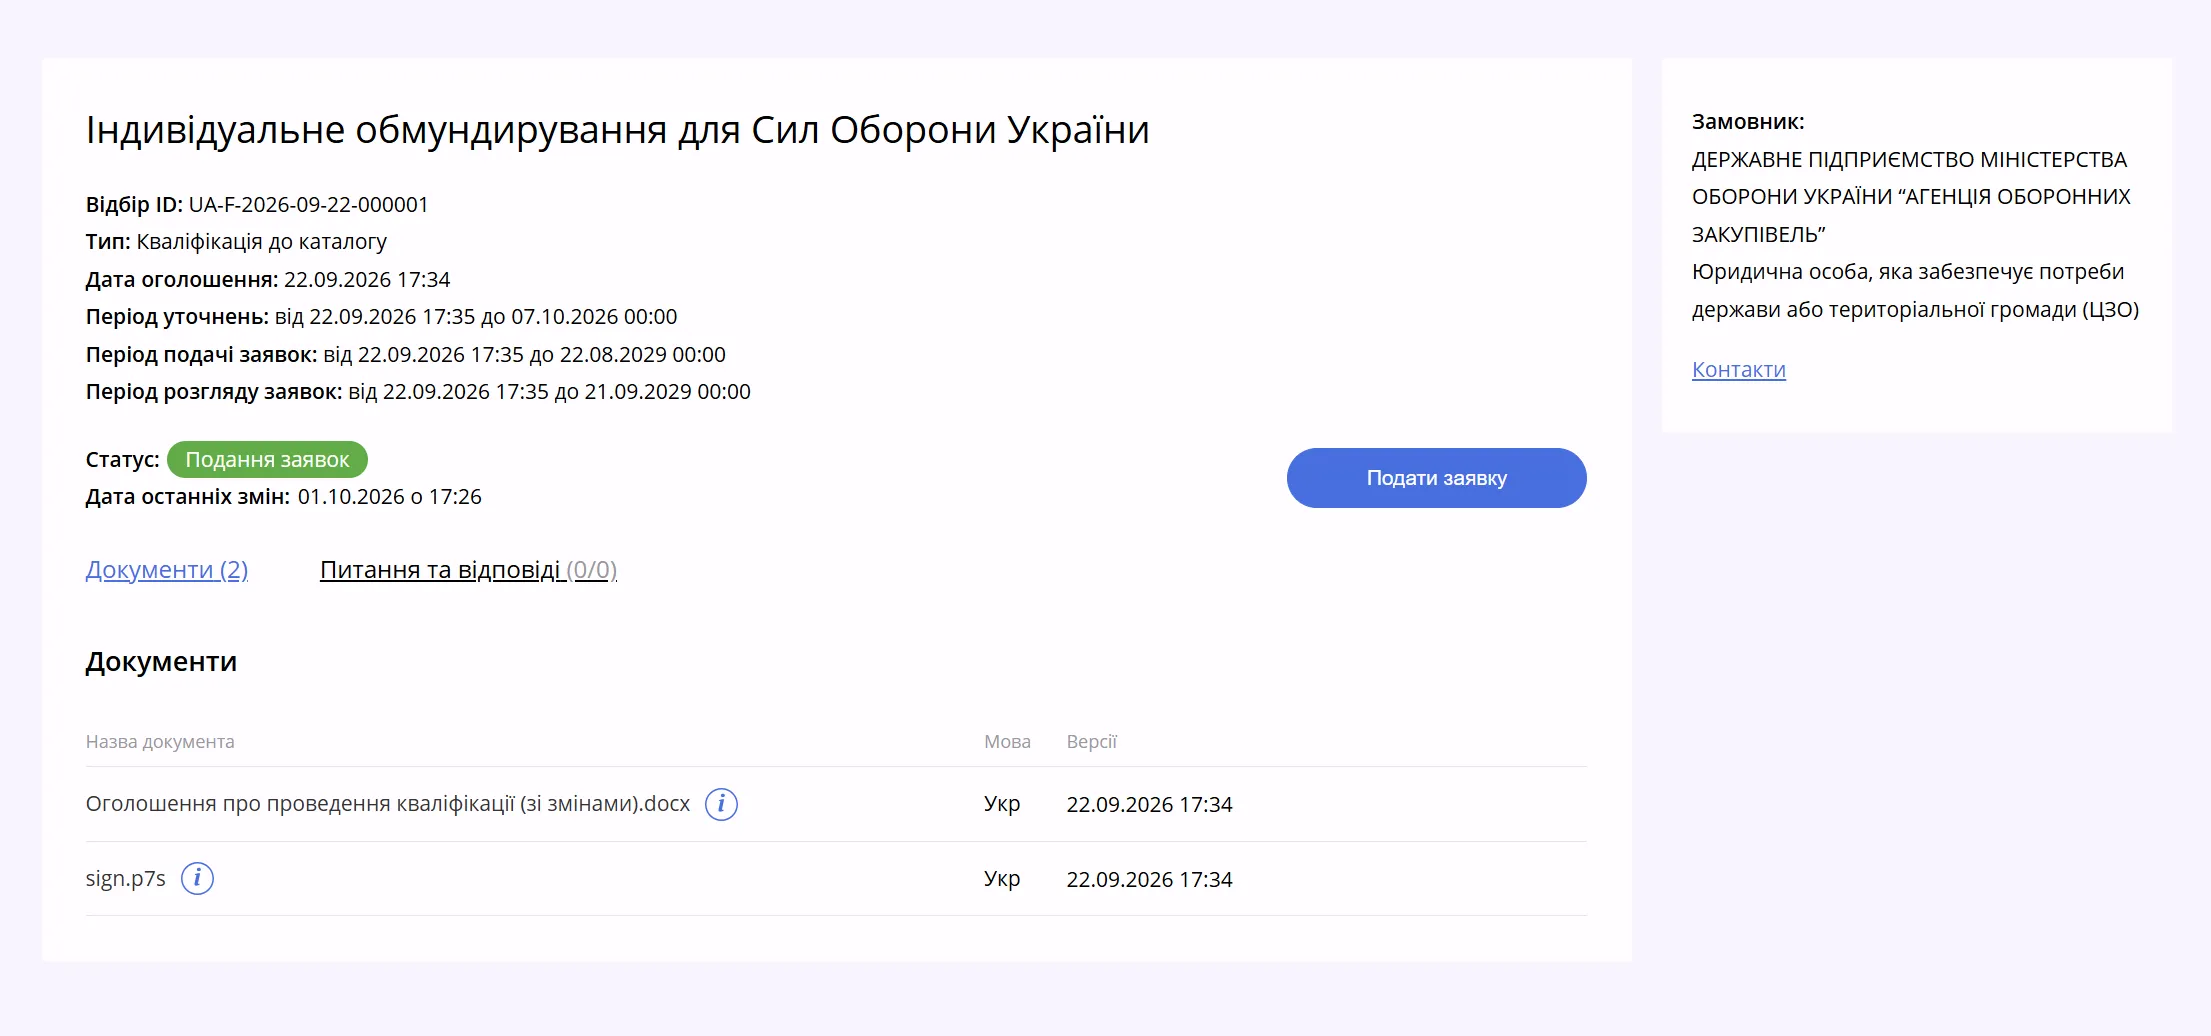Click the Тип: Кваліфікація до каталогу line
Image resolution: width=2211 pixels, height=1036 pixels.
[236, 242]
